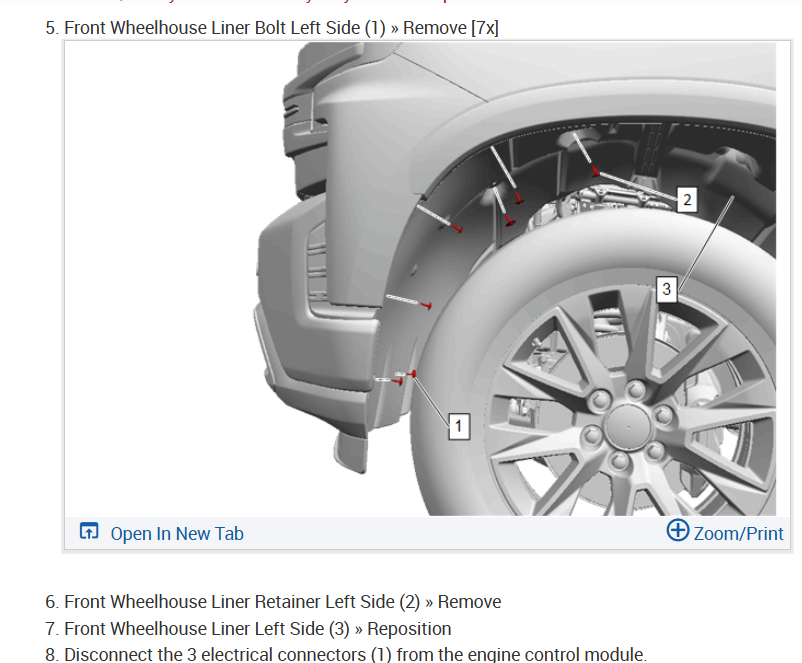The height and width of the screenshot is (663, 802).
Task: Click the Open In New Tab icon
Action: tap(88, 531)
